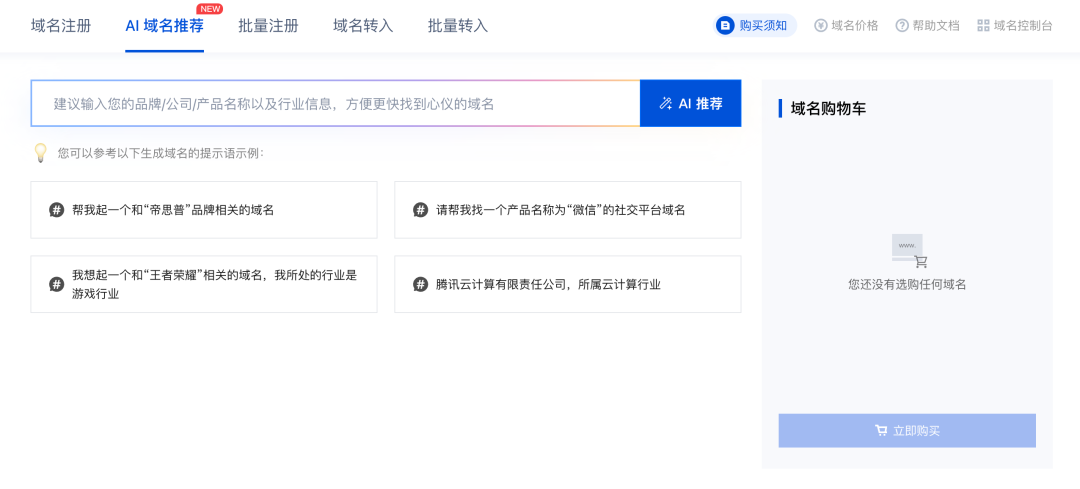The height and width of the screenshot is (489, 1080).
Task: Open the 帮助文档 link
Action: [927, 25]
